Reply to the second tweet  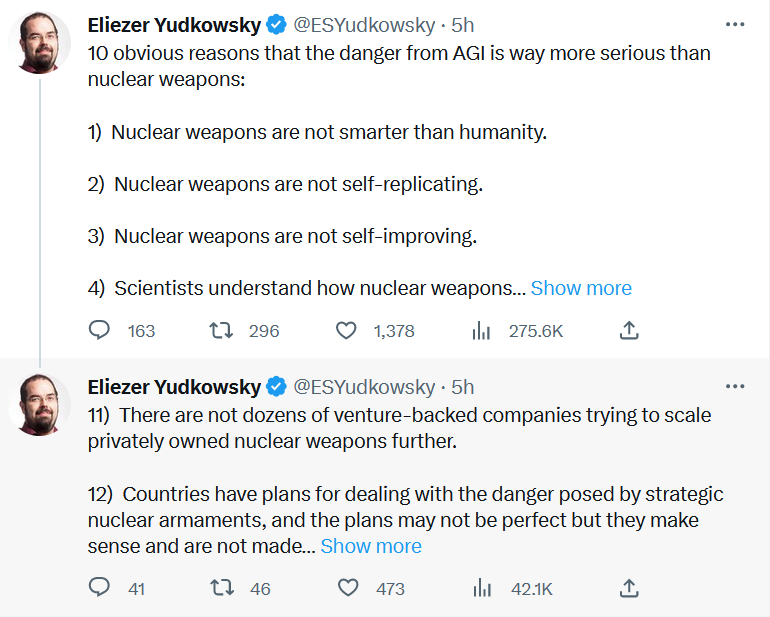coord(100,588)
